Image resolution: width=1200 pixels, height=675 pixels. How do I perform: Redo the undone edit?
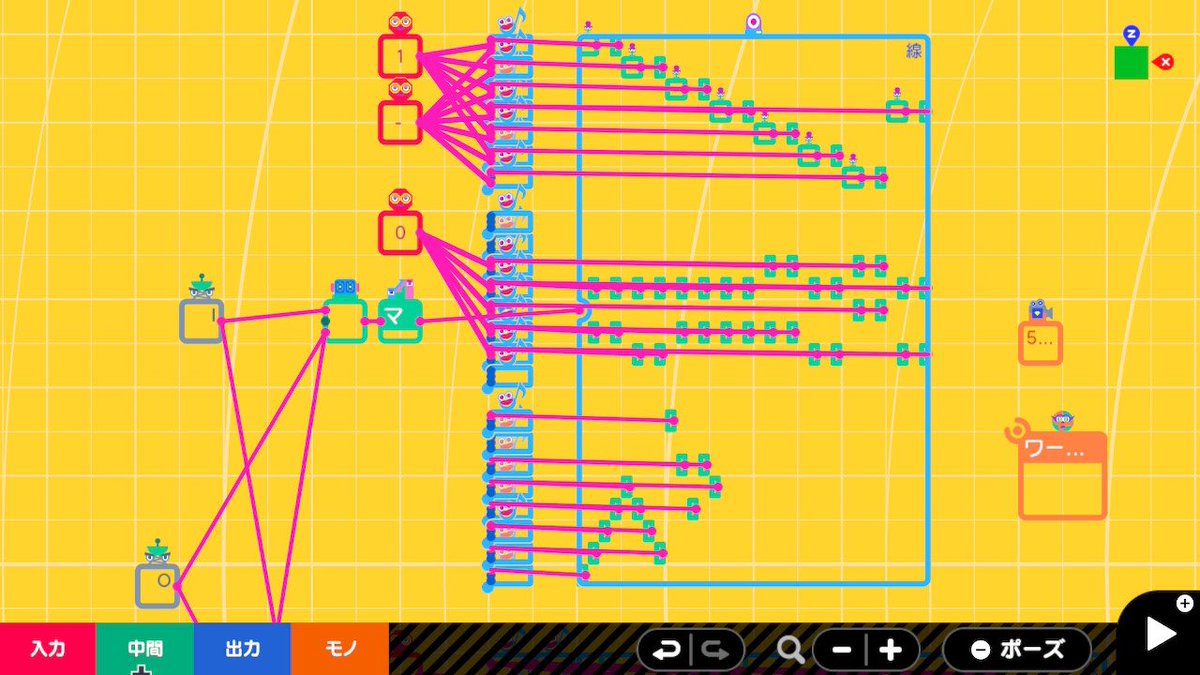(716, 650)
